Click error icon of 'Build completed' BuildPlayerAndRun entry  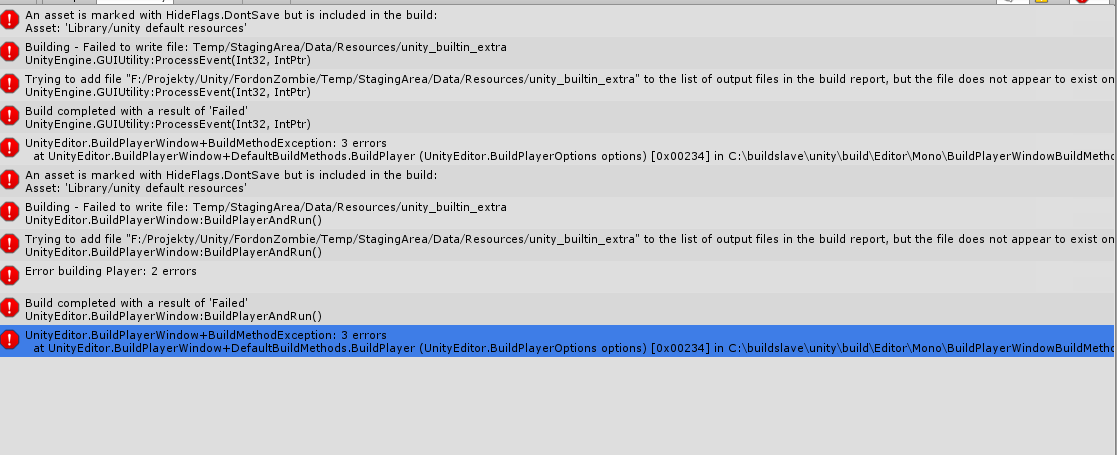11,308
